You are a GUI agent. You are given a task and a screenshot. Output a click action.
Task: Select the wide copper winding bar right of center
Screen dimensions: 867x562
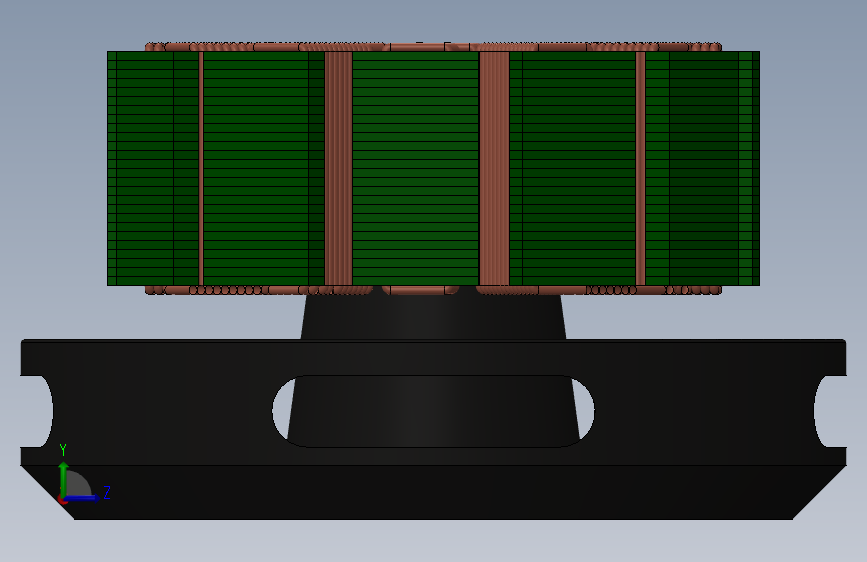(494, 168)
